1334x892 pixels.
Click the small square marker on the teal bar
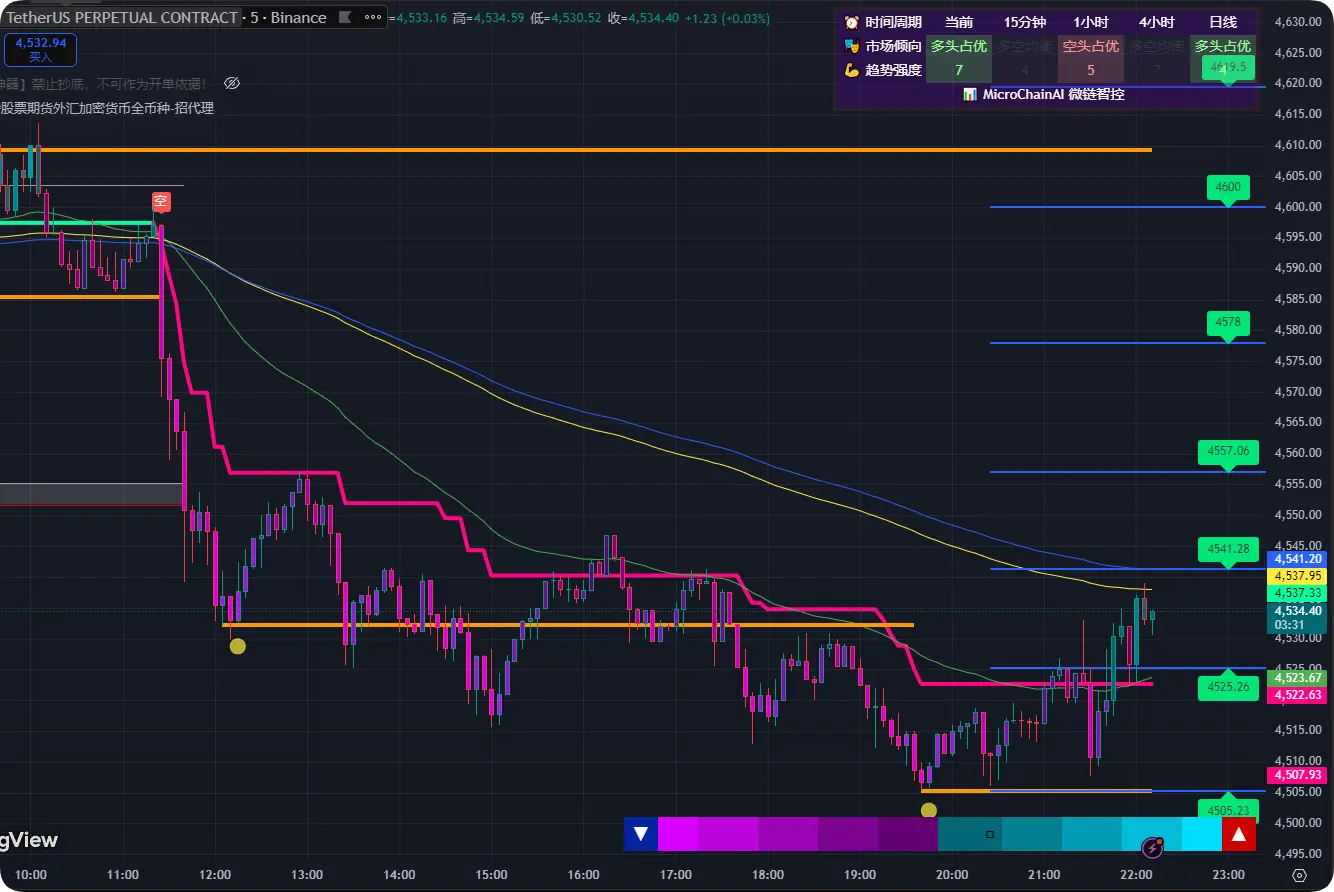(990, 833)
